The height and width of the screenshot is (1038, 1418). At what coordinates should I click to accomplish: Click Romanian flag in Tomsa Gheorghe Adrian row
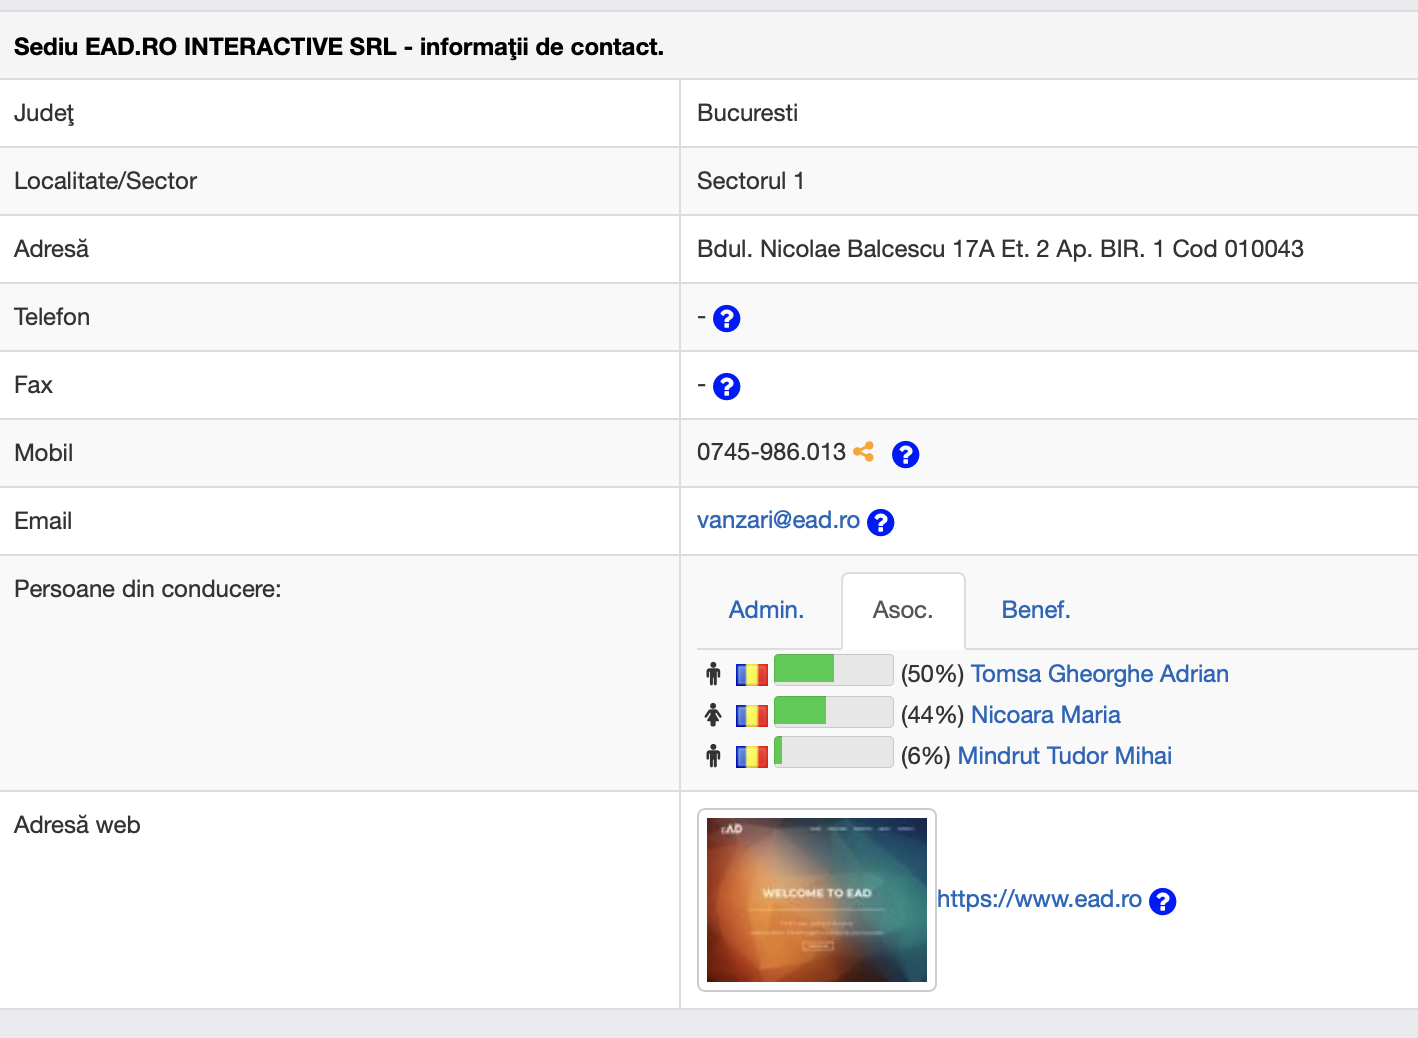(752, 675)
